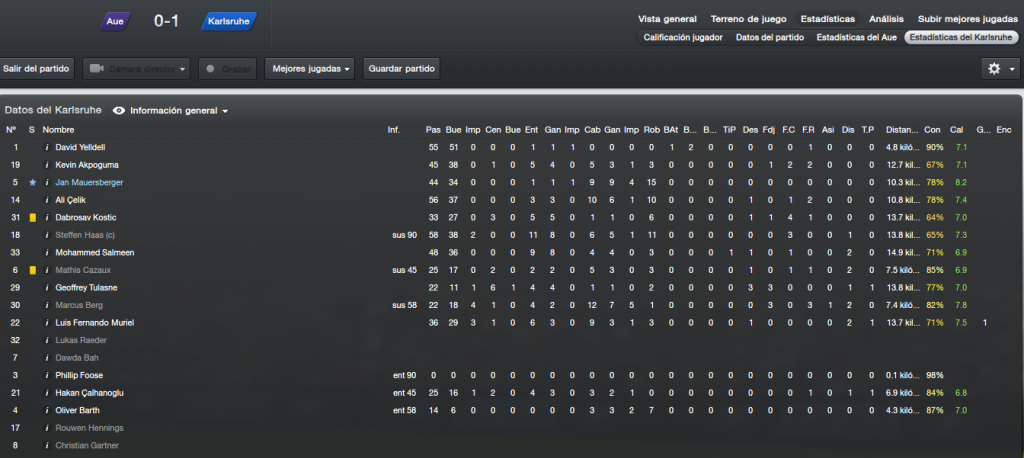The height and width of the screenshot is (458, 1024).
Task: Click the Salir del partido button
Action: [x=36, y=69]
